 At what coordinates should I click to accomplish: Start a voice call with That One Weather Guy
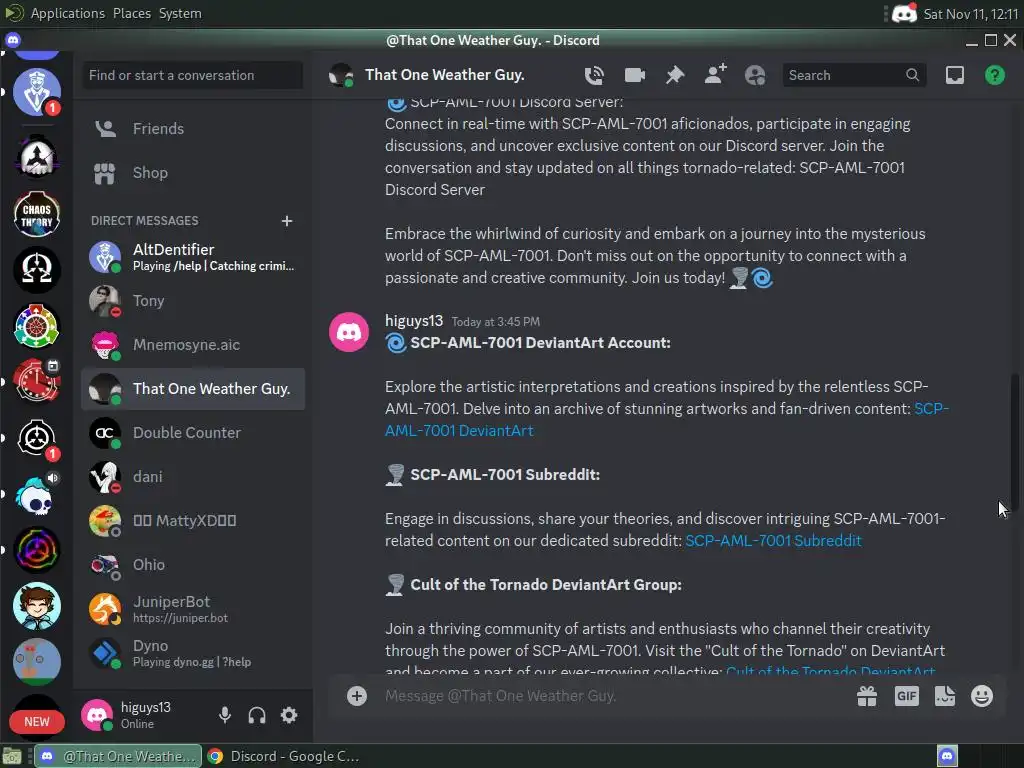point(594,76)
